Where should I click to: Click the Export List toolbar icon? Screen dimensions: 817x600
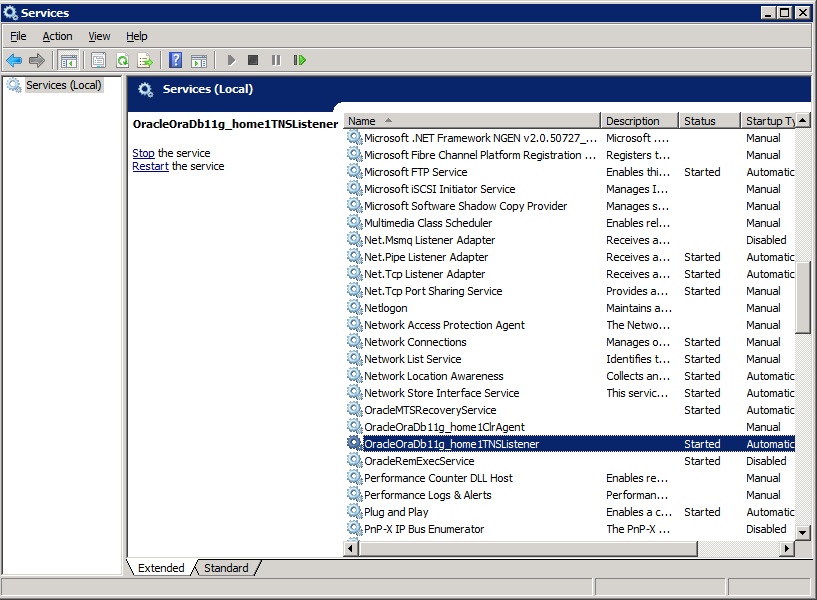(145, 60)
